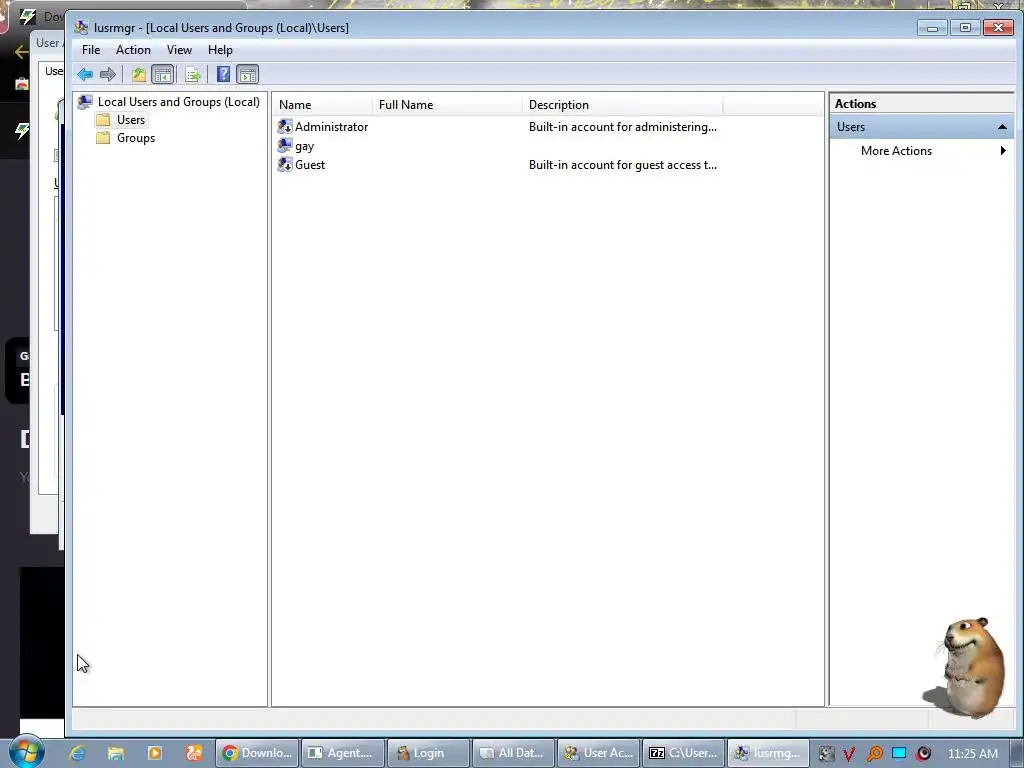
Task: Launch Internet Explorer from the taskbar
Action: [77, 753]
